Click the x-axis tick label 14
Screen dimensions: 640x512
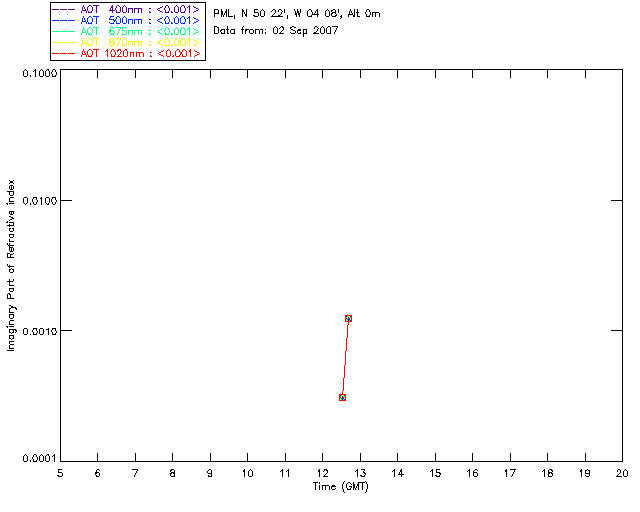coord(398,473)
